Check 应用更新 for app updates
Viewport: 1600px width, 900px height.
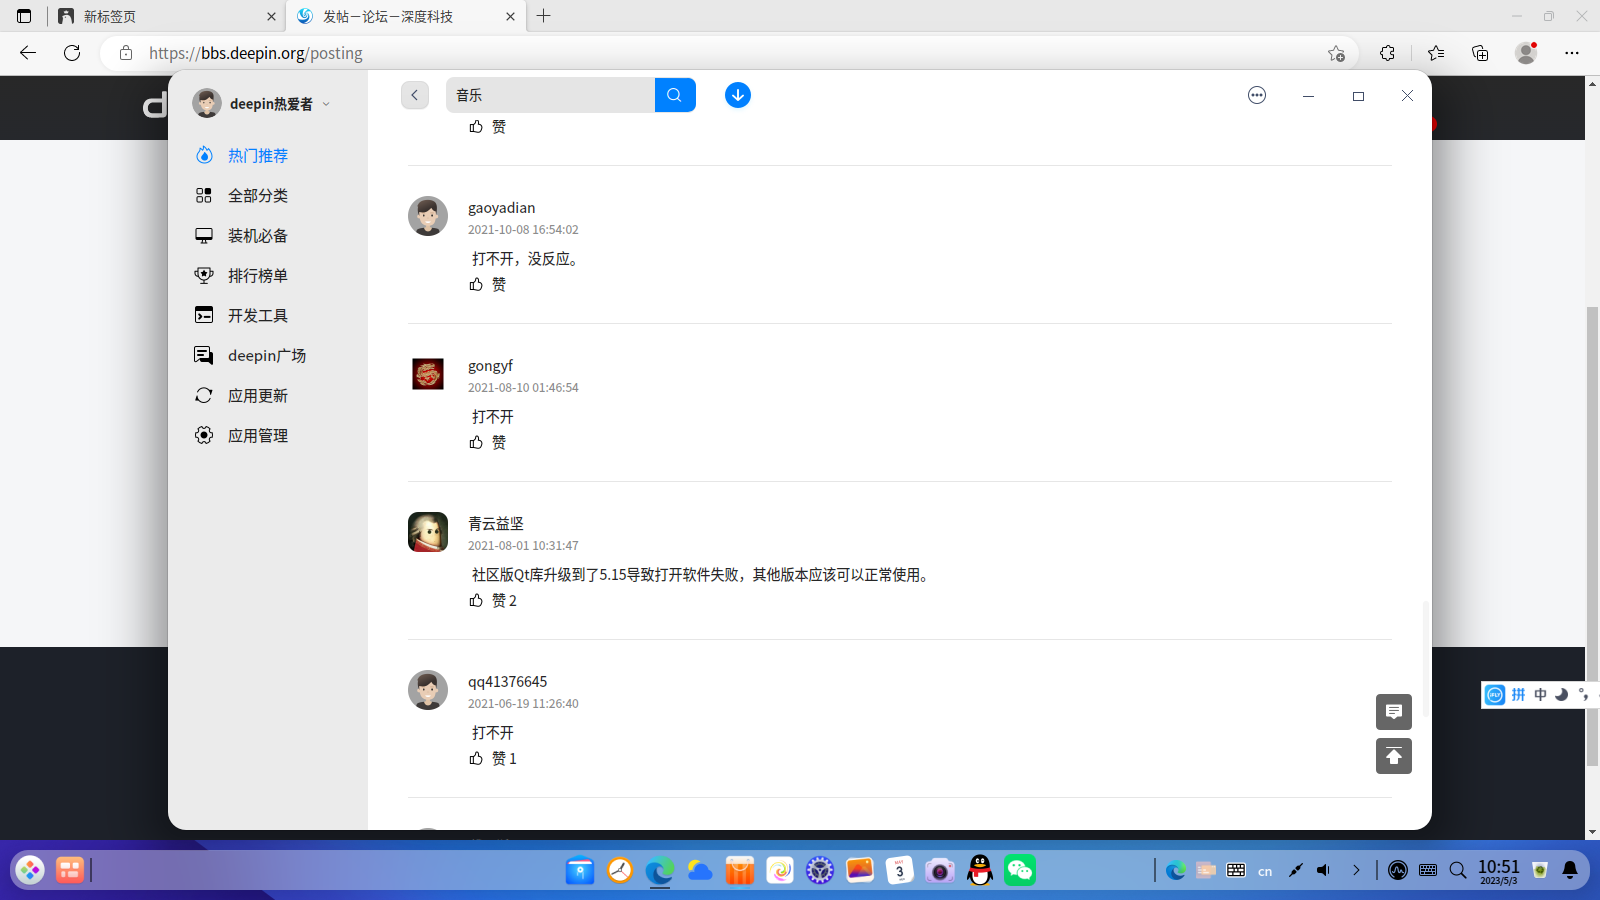(257, 395)
